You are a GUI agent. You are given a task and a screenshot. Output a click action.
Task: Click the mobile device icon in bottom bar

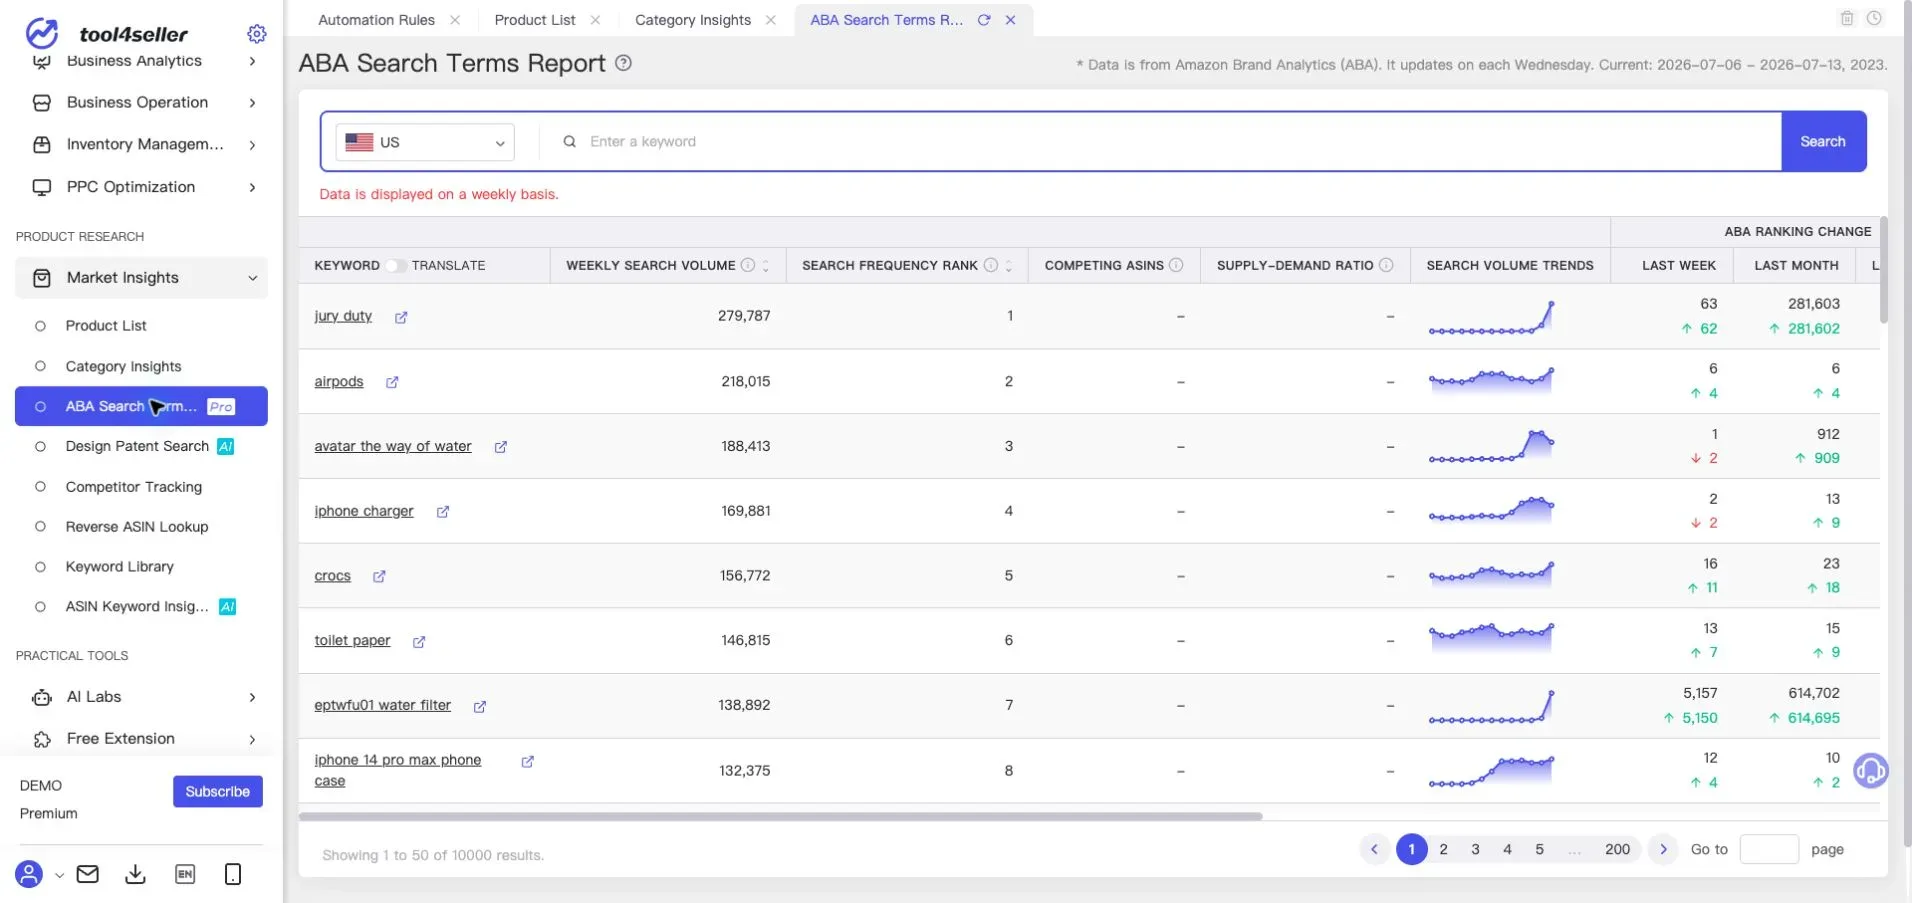[x=233, y=874]
